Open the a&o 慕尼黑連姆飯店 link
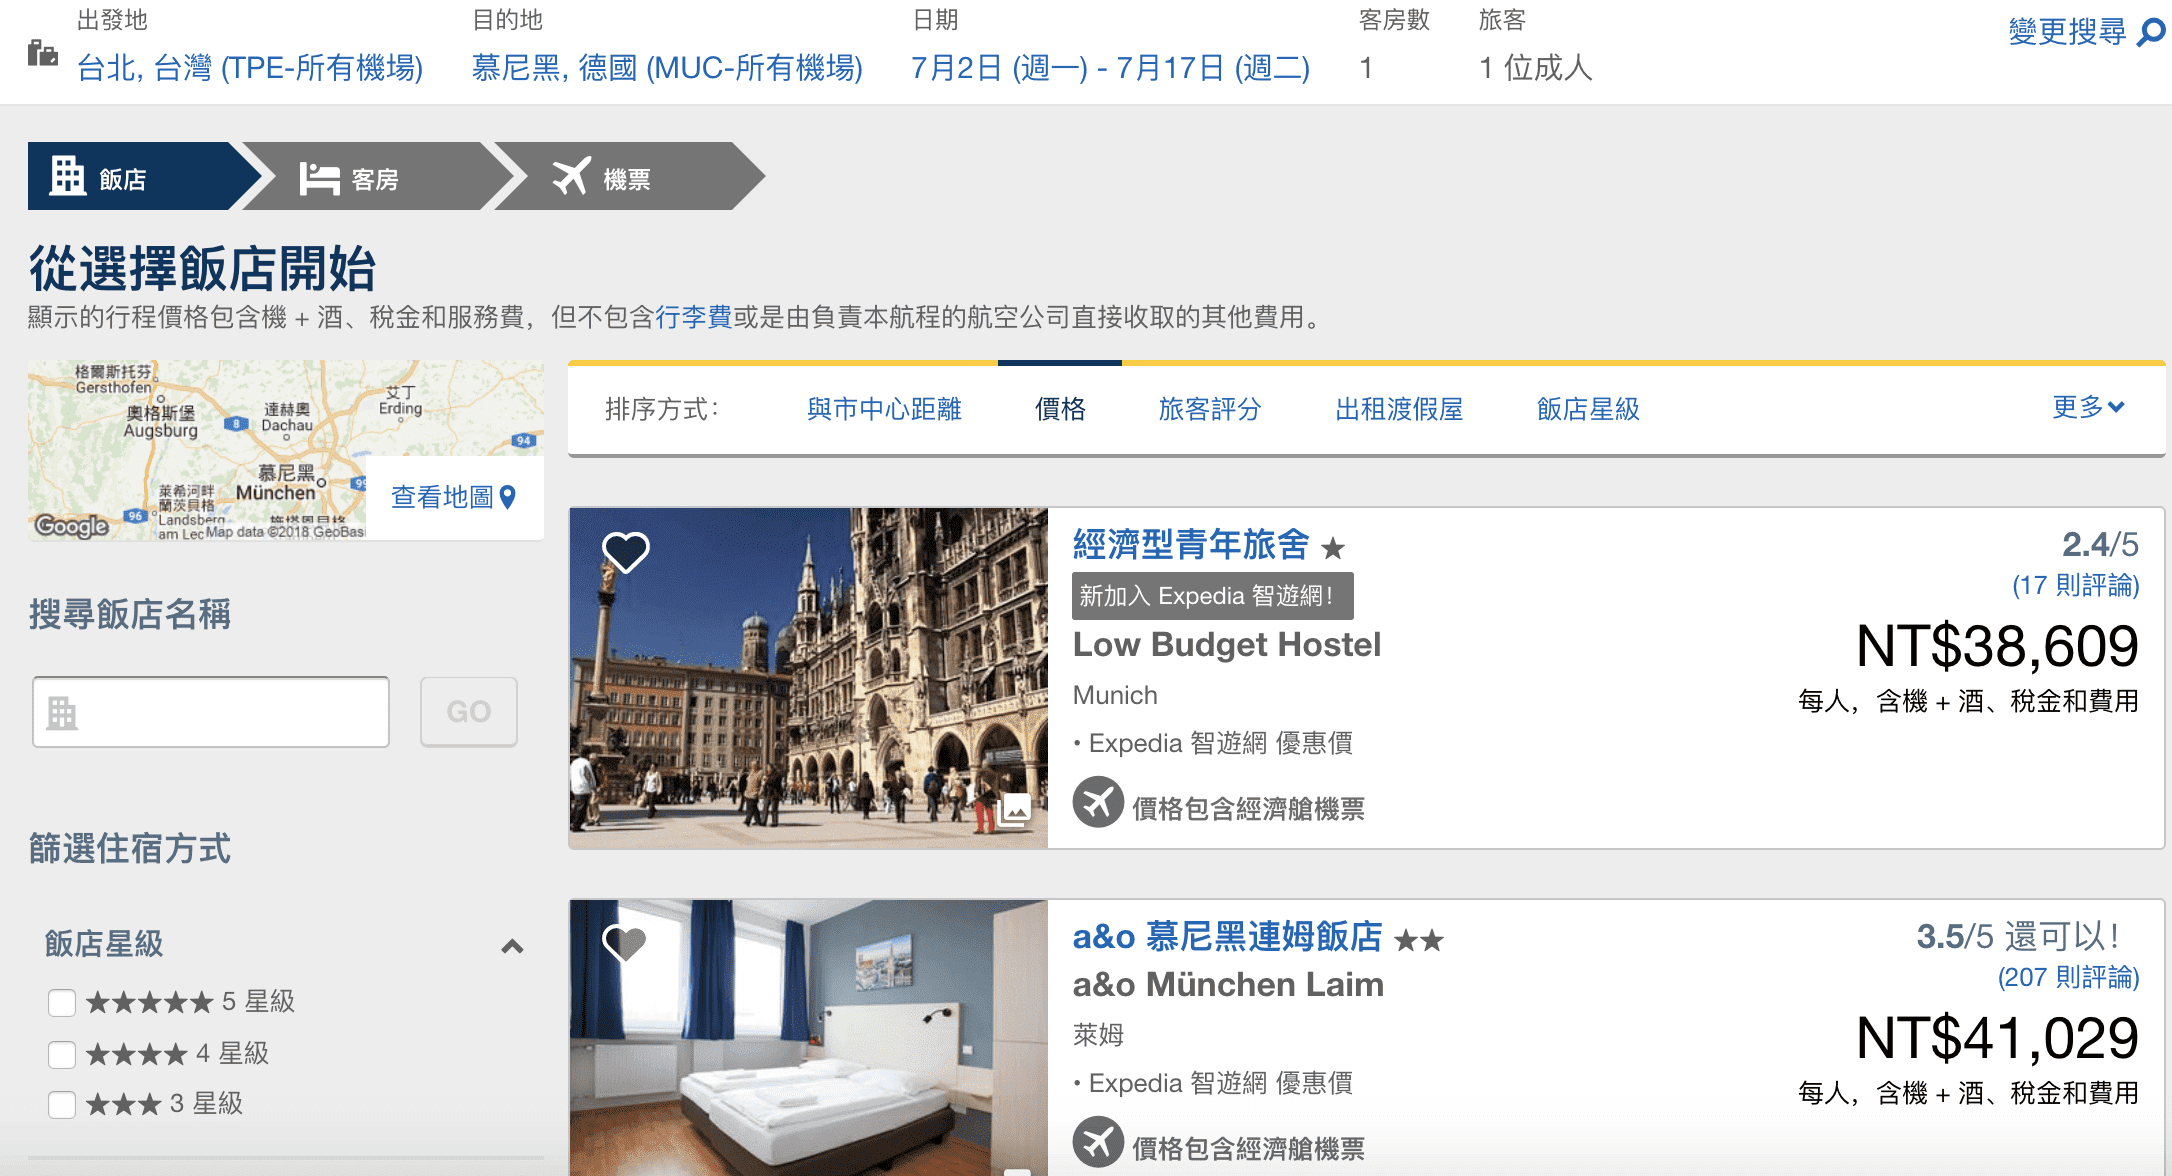This screenshot has height=1176, width=2172. click(x=1227, y=936)
